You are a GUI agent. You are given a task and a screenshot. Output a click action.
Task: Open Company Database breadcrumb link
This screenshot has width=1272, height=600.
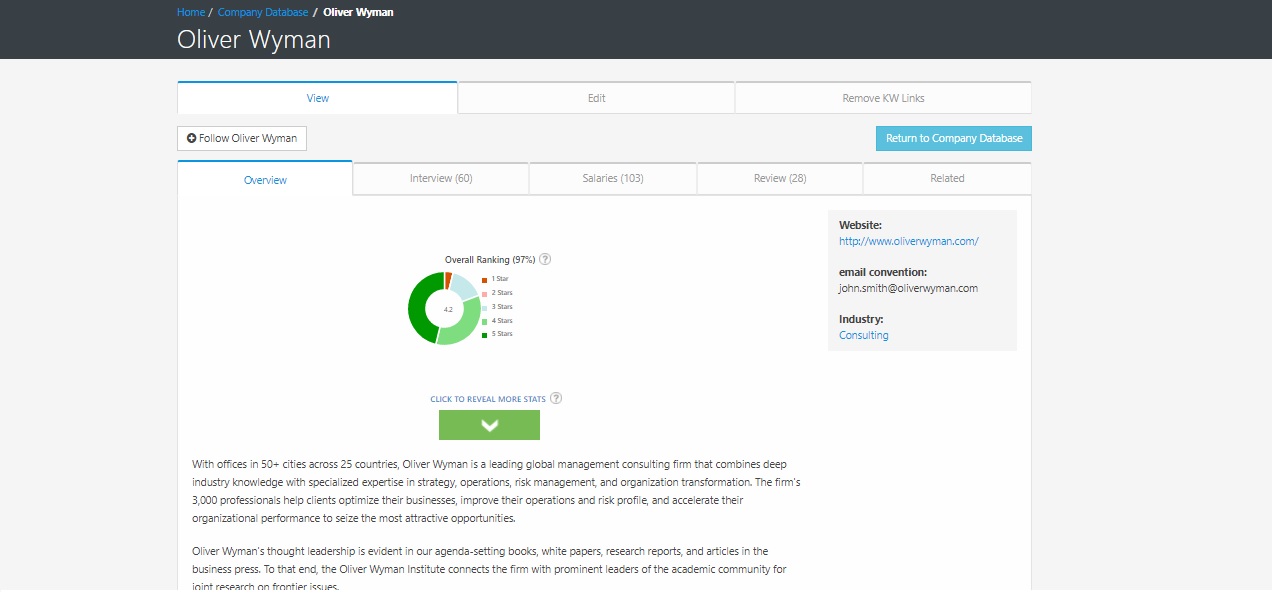(262, 12)
